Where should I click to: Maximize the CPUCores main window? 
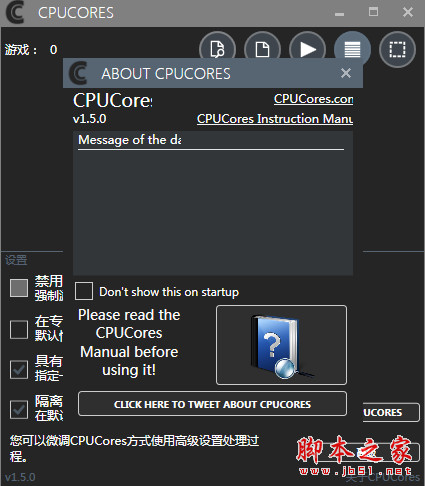coord(373,12)
